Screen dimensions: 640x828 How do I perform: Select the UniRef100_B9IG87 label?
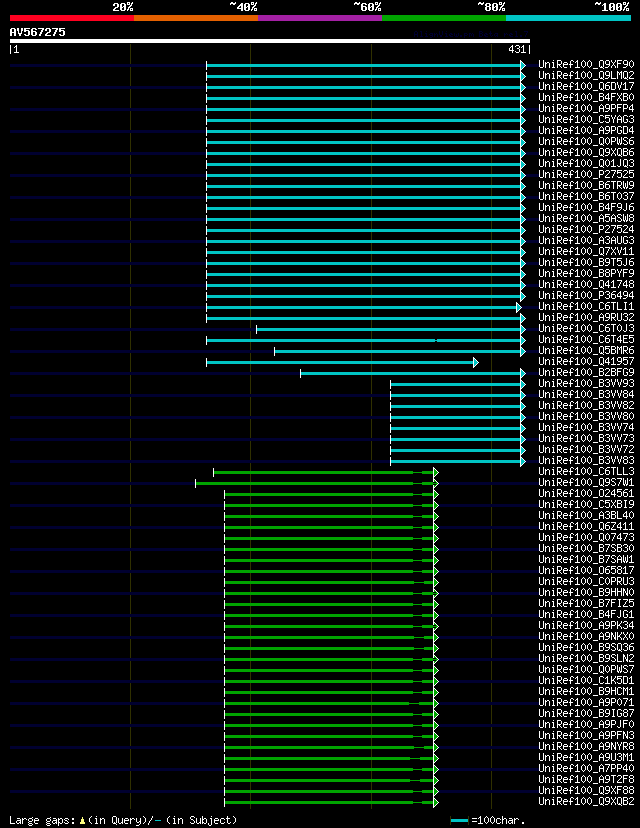pos(586,713)
